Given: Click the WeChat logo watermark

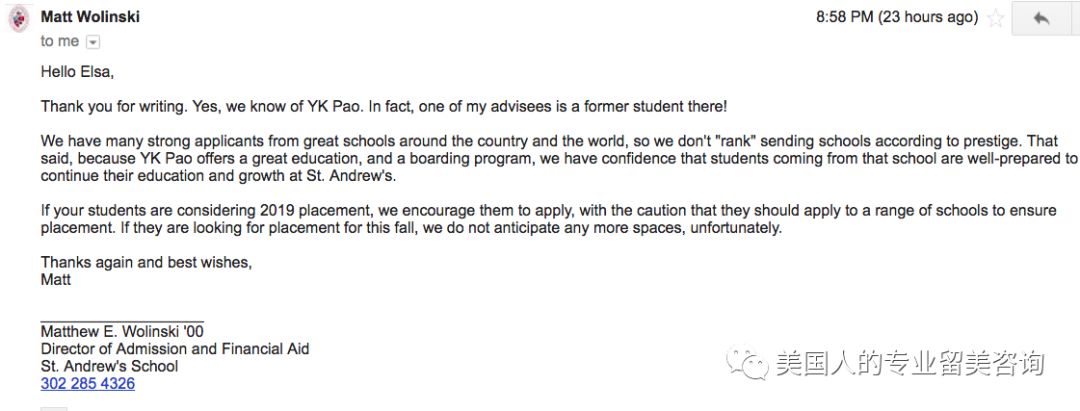Looking at the screenshot, I should 747,363.
